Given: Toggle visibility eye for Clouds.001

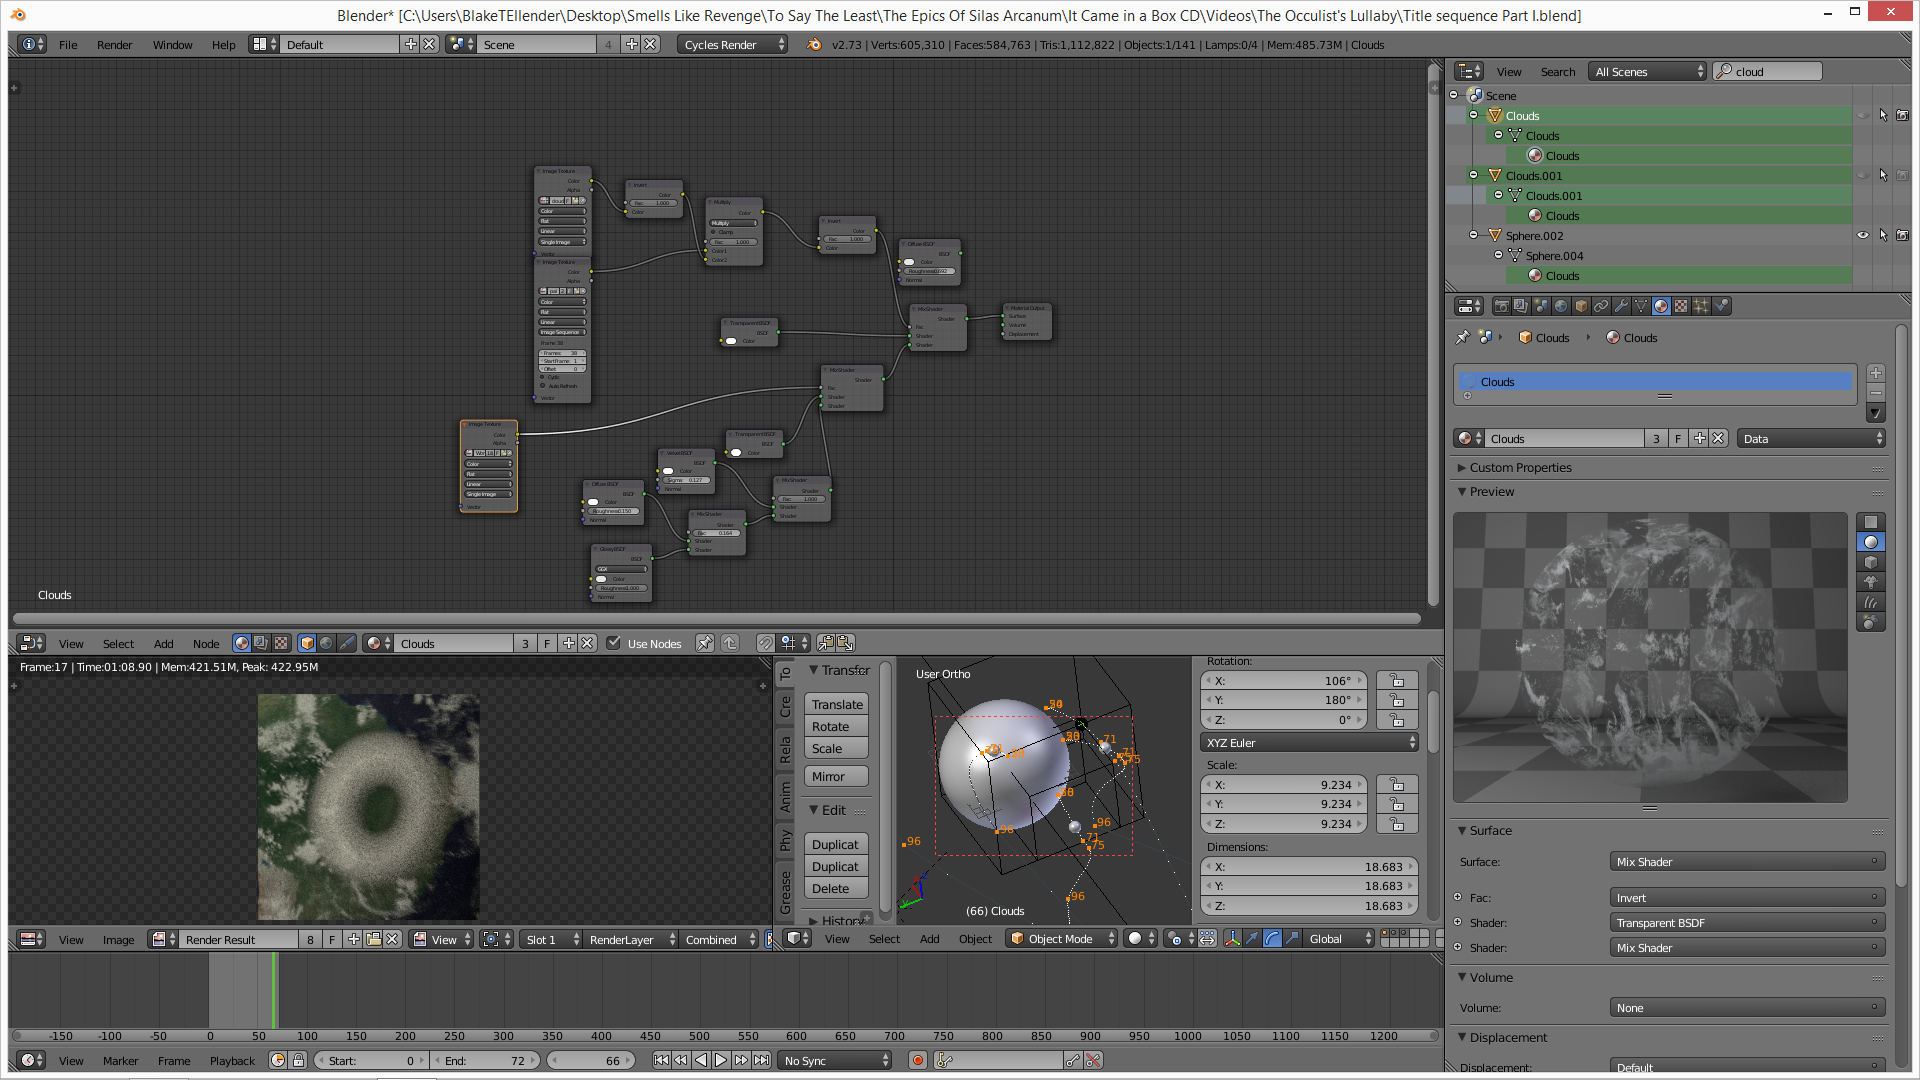Looking at the screenshot, I should (1863, 176).
